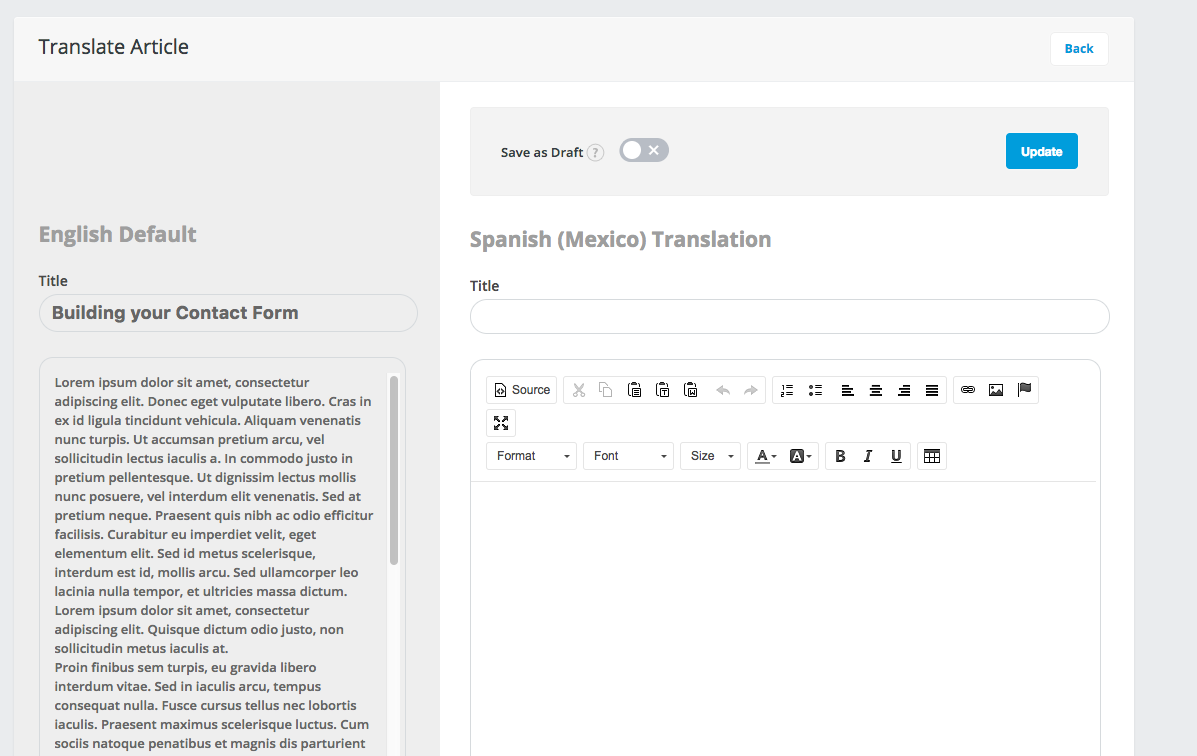Insert an image via image icon
The height and width of the screenshot is (756, 1197).
pyautogui.click(x=996, y=390)
